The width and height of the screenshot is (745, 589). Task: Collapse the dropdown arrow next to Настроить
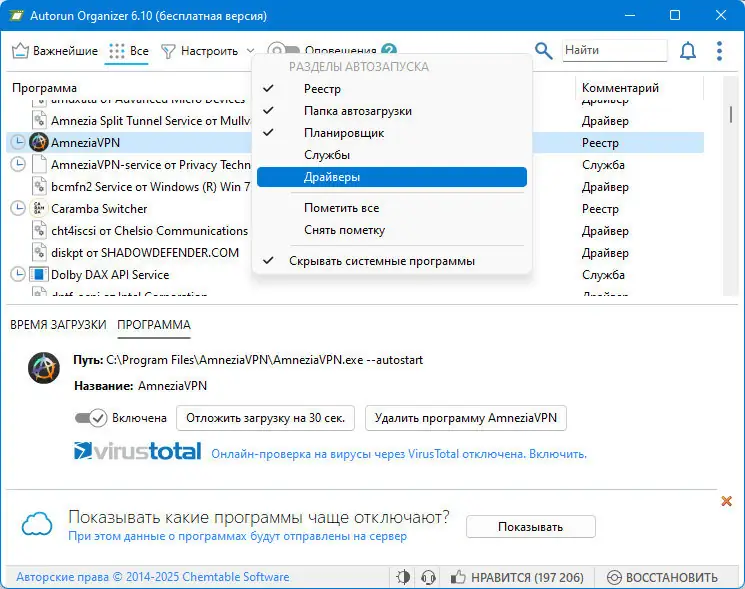(x=250, y=51)
